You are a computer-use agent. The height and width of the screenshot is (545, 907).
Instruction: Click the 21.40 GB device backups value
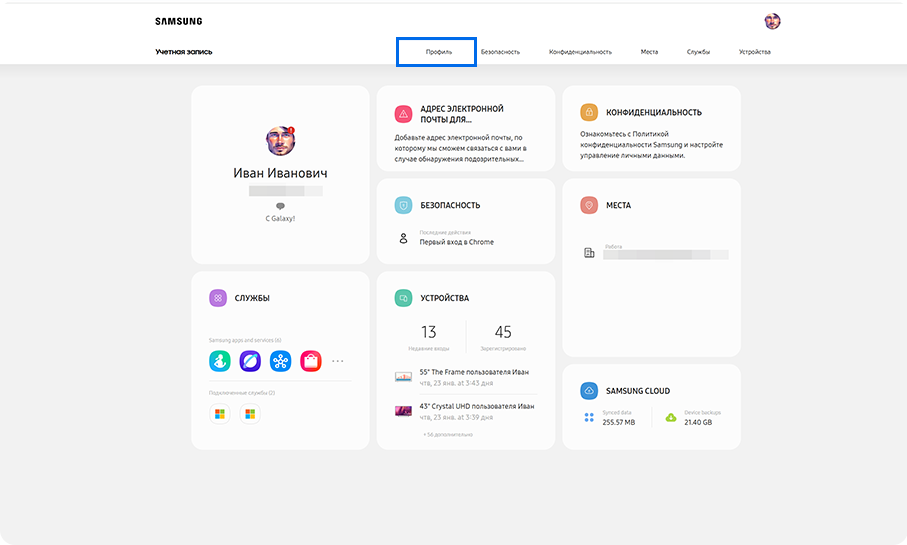698,422
